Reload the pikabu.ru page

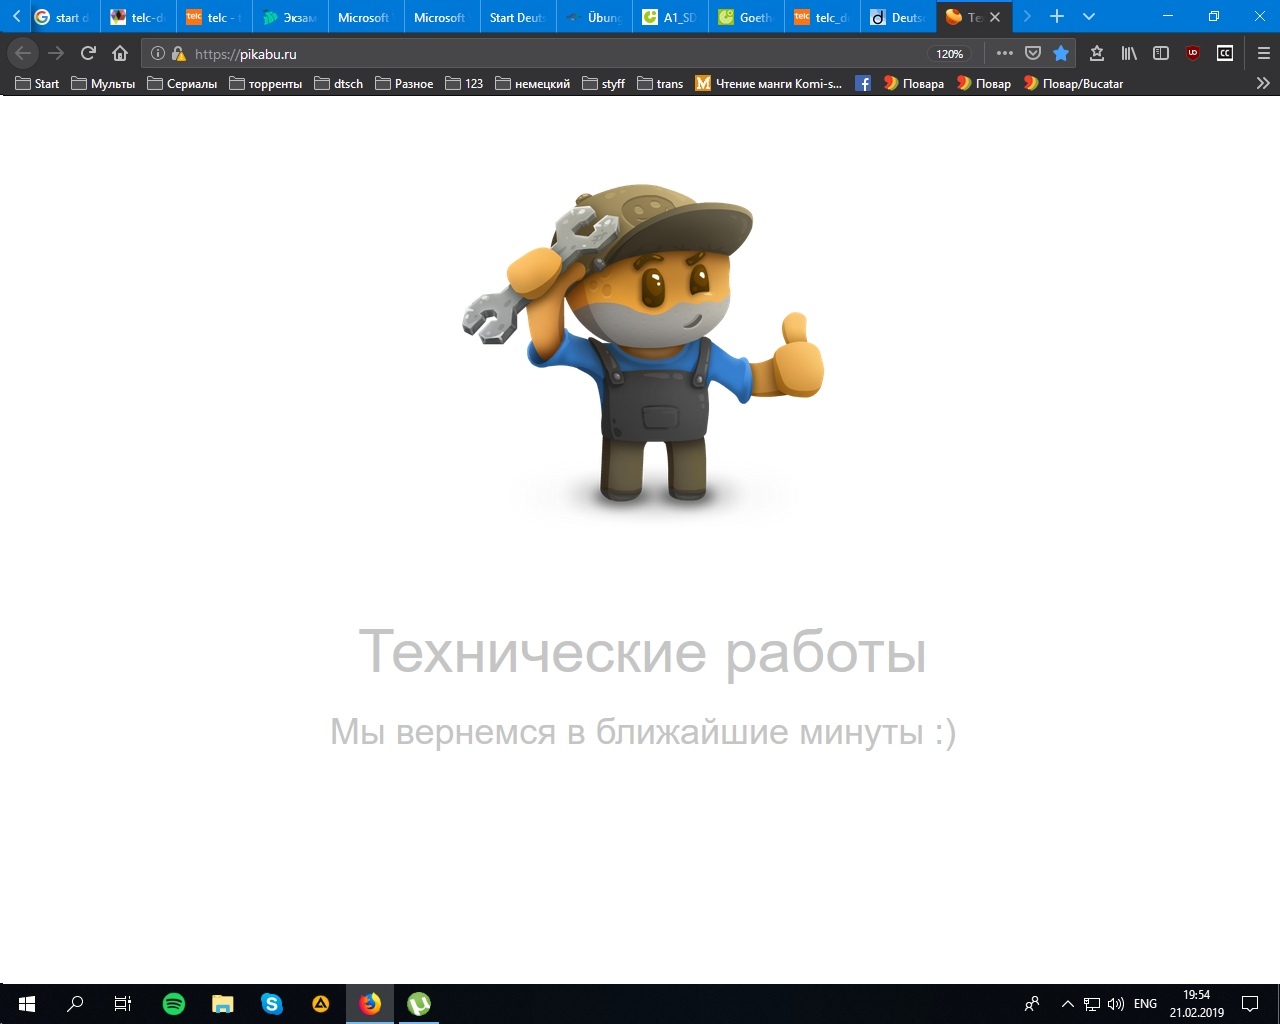point(88,53)
